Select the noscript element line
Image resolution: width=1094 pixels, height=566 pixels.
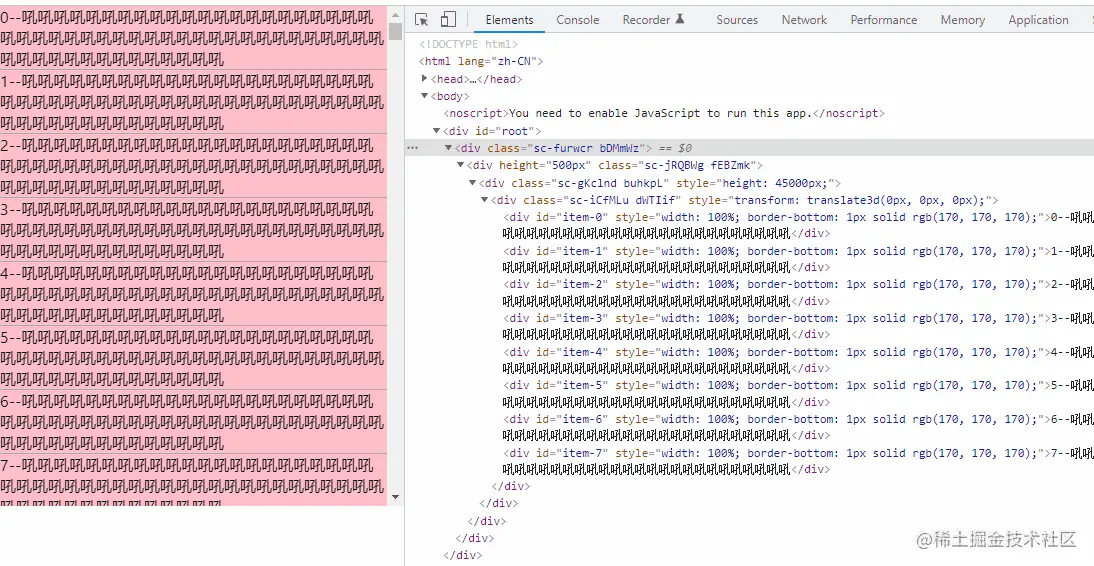point(664,113)
